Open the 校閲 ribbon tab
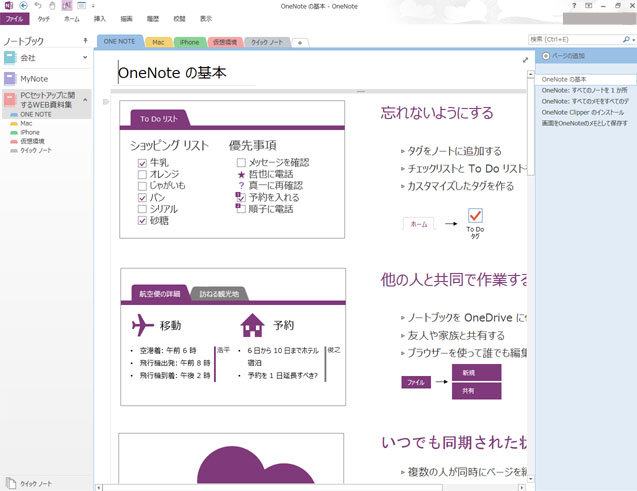 [179, 19]
